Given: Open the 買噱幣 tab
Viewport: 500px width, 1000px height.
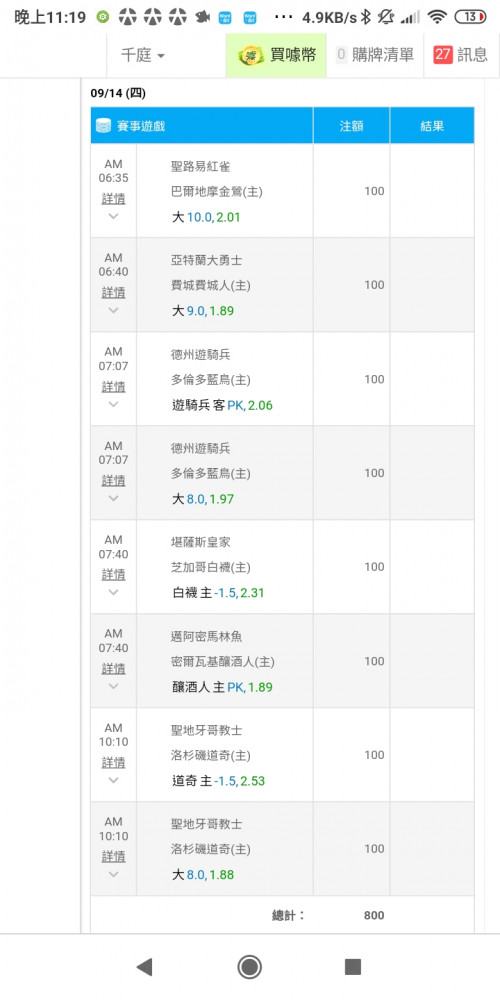Looking at the screenshot, I should pos(276,55).
